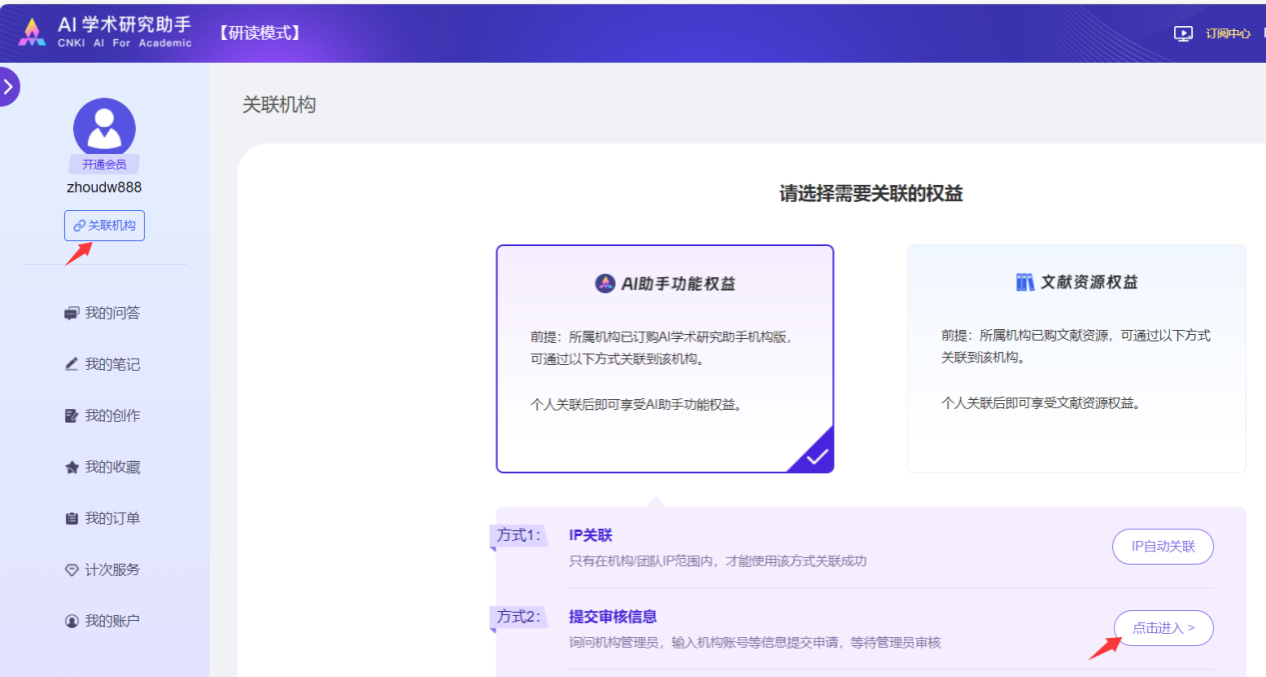
Task: Click the CNKI AI logo icon
Action: [32, 32]
